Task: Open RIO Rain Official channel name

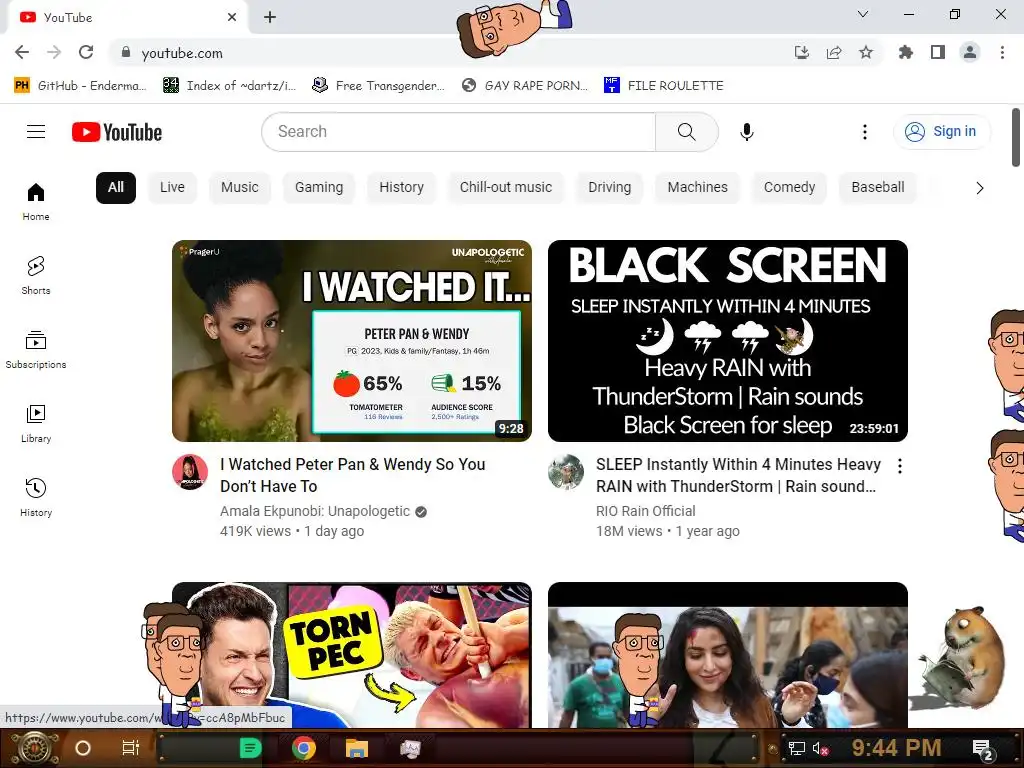Action: 645,511
